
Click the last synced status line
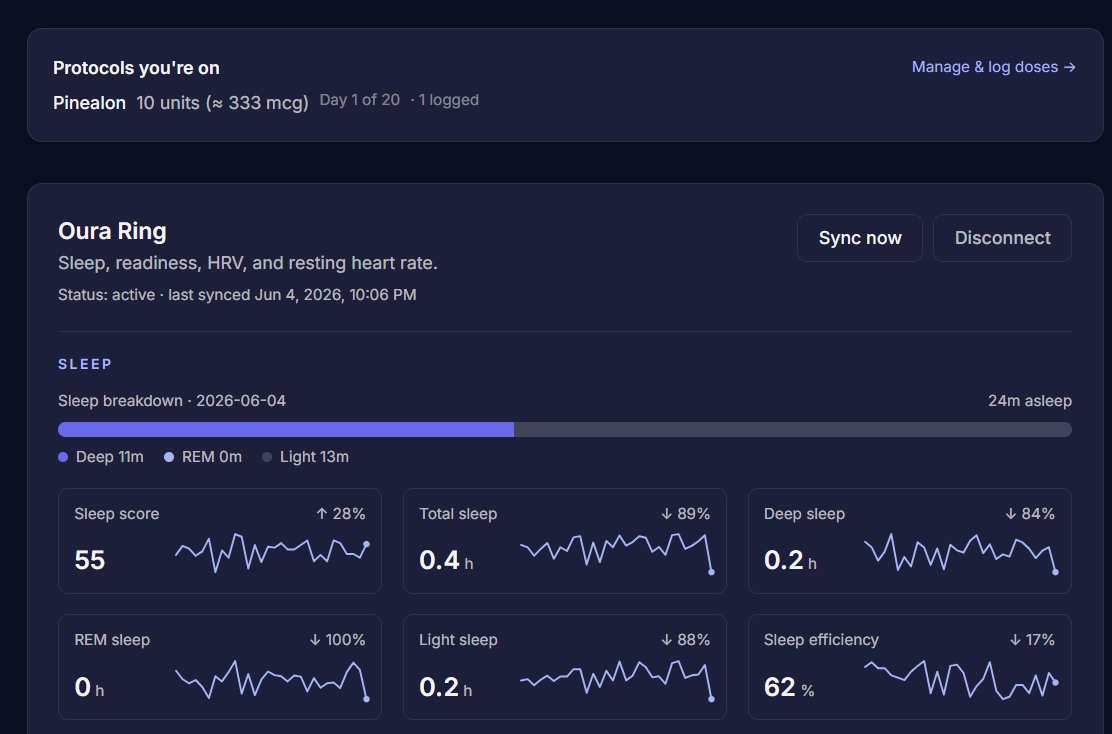point(237,295)
